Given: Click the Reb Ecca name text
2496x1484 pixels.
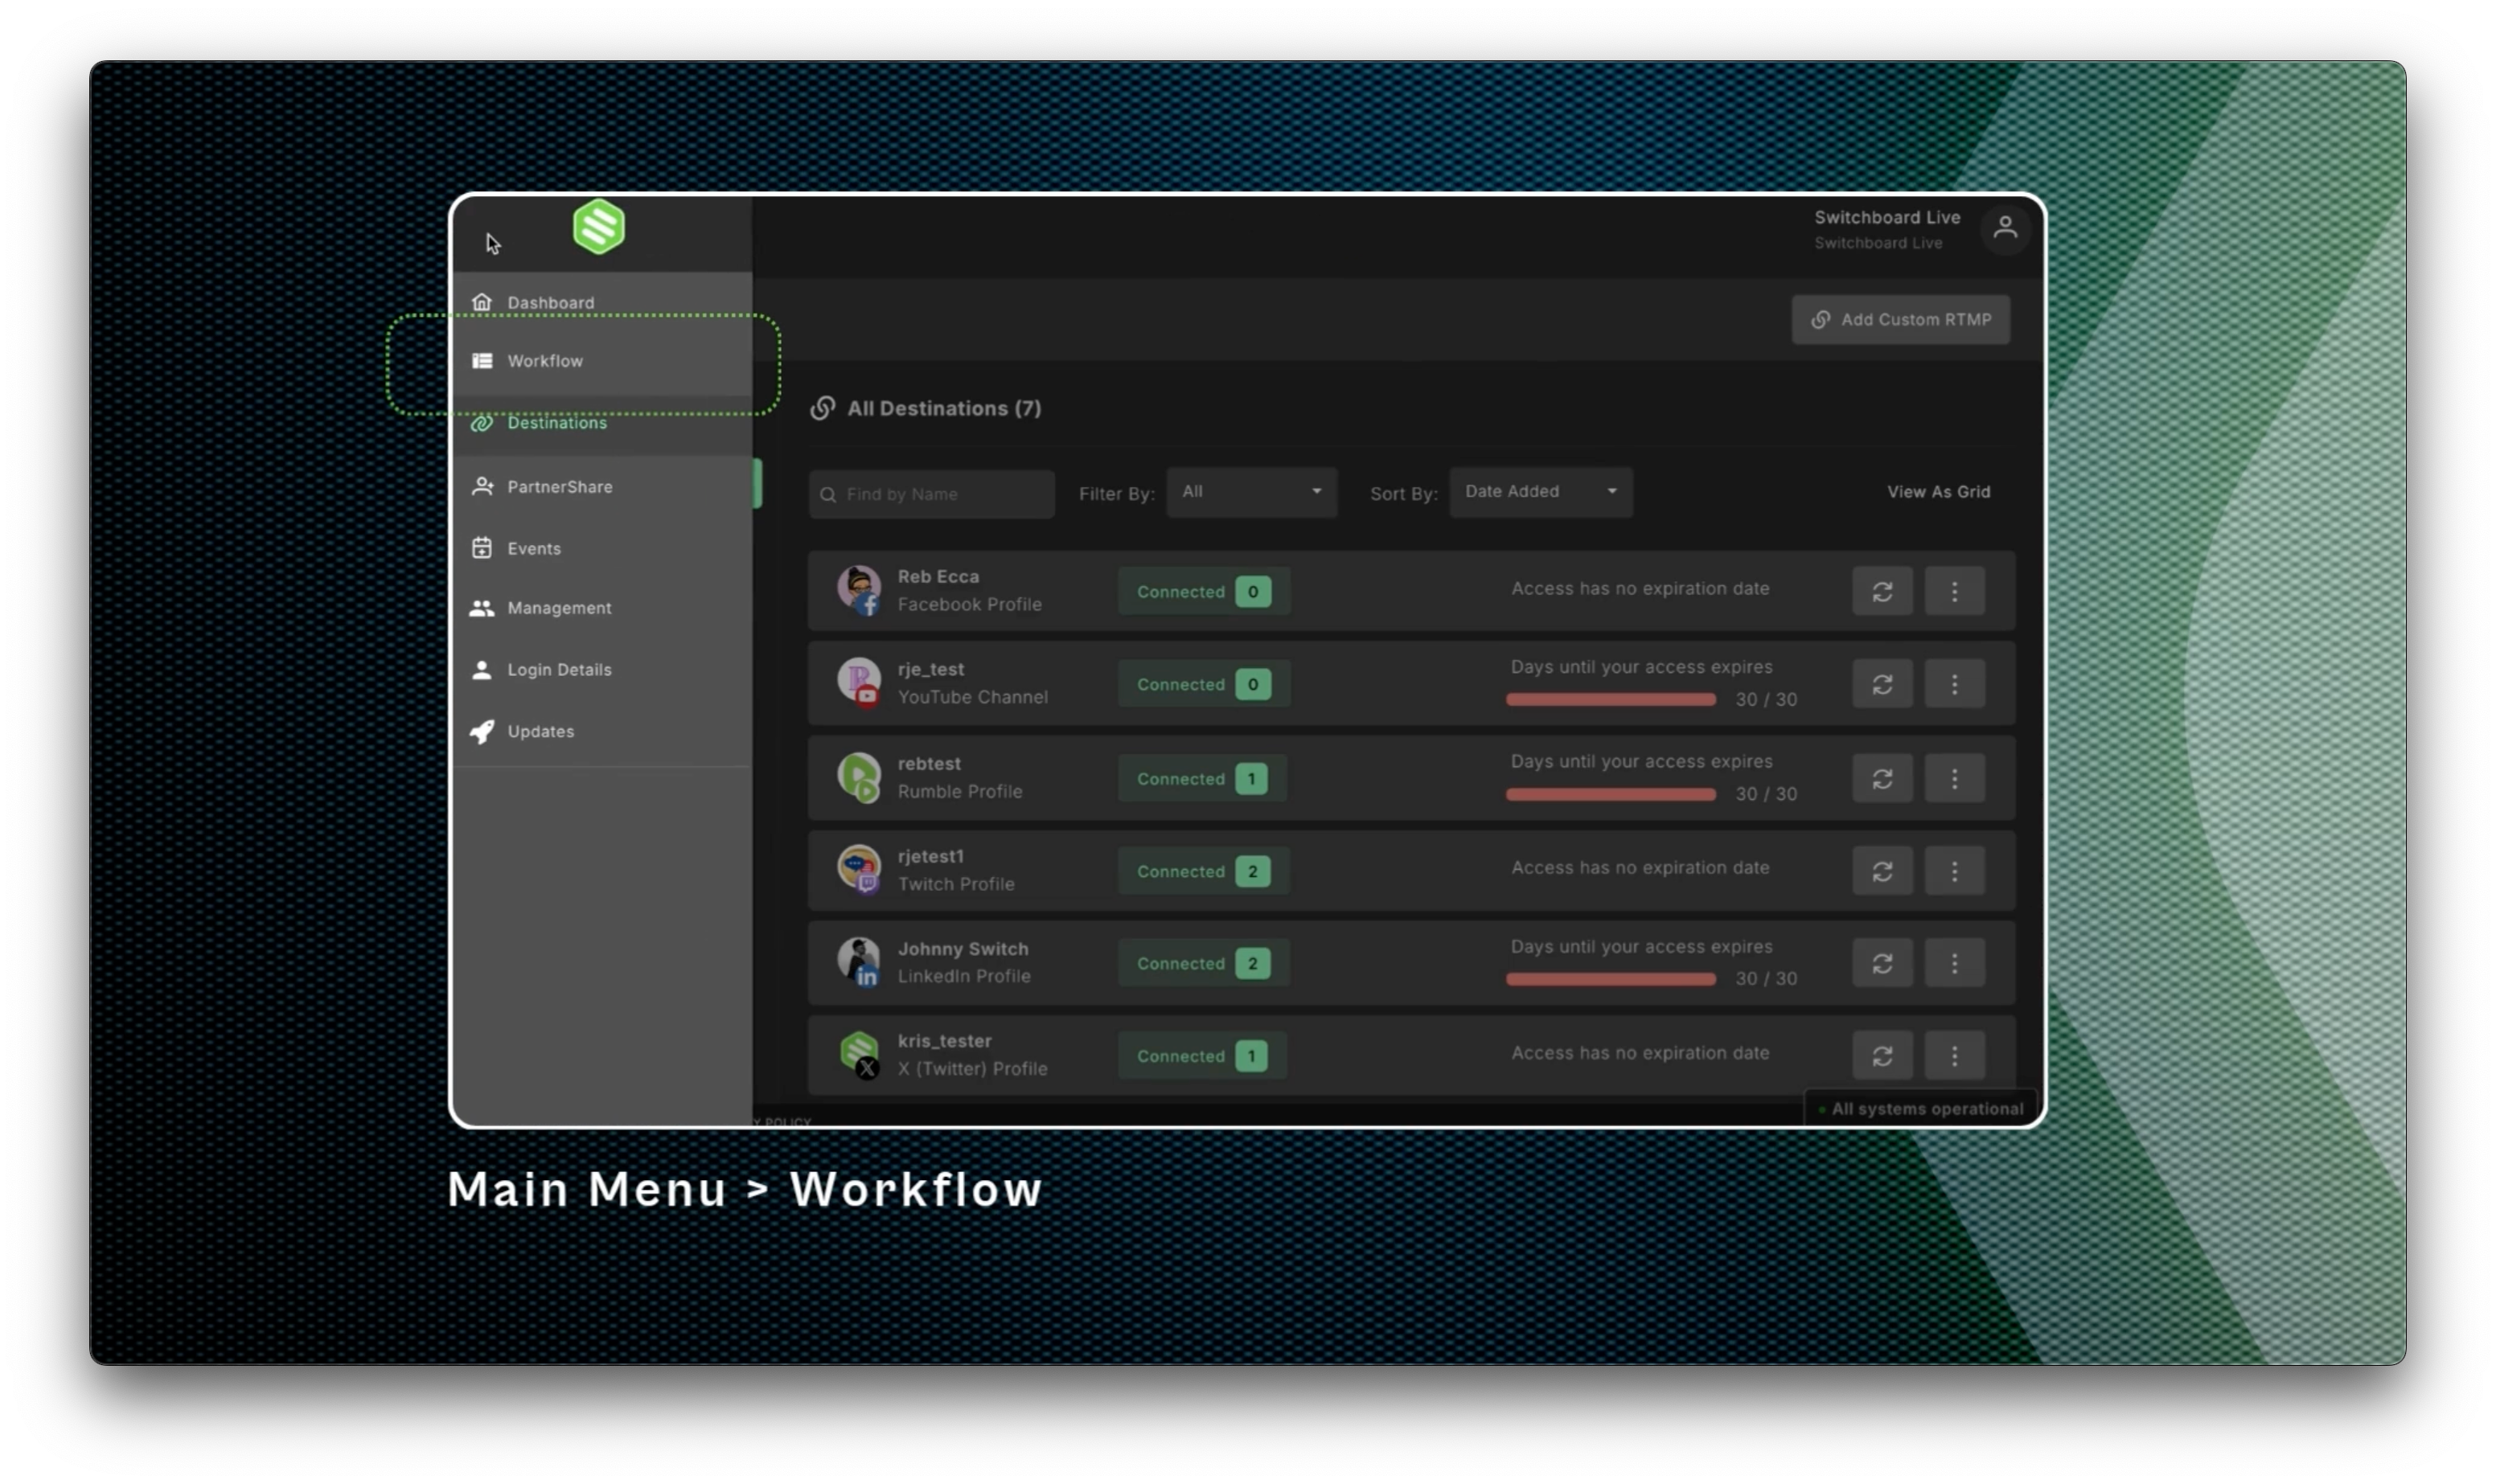Looking at the screenshot, I should 938,576.
